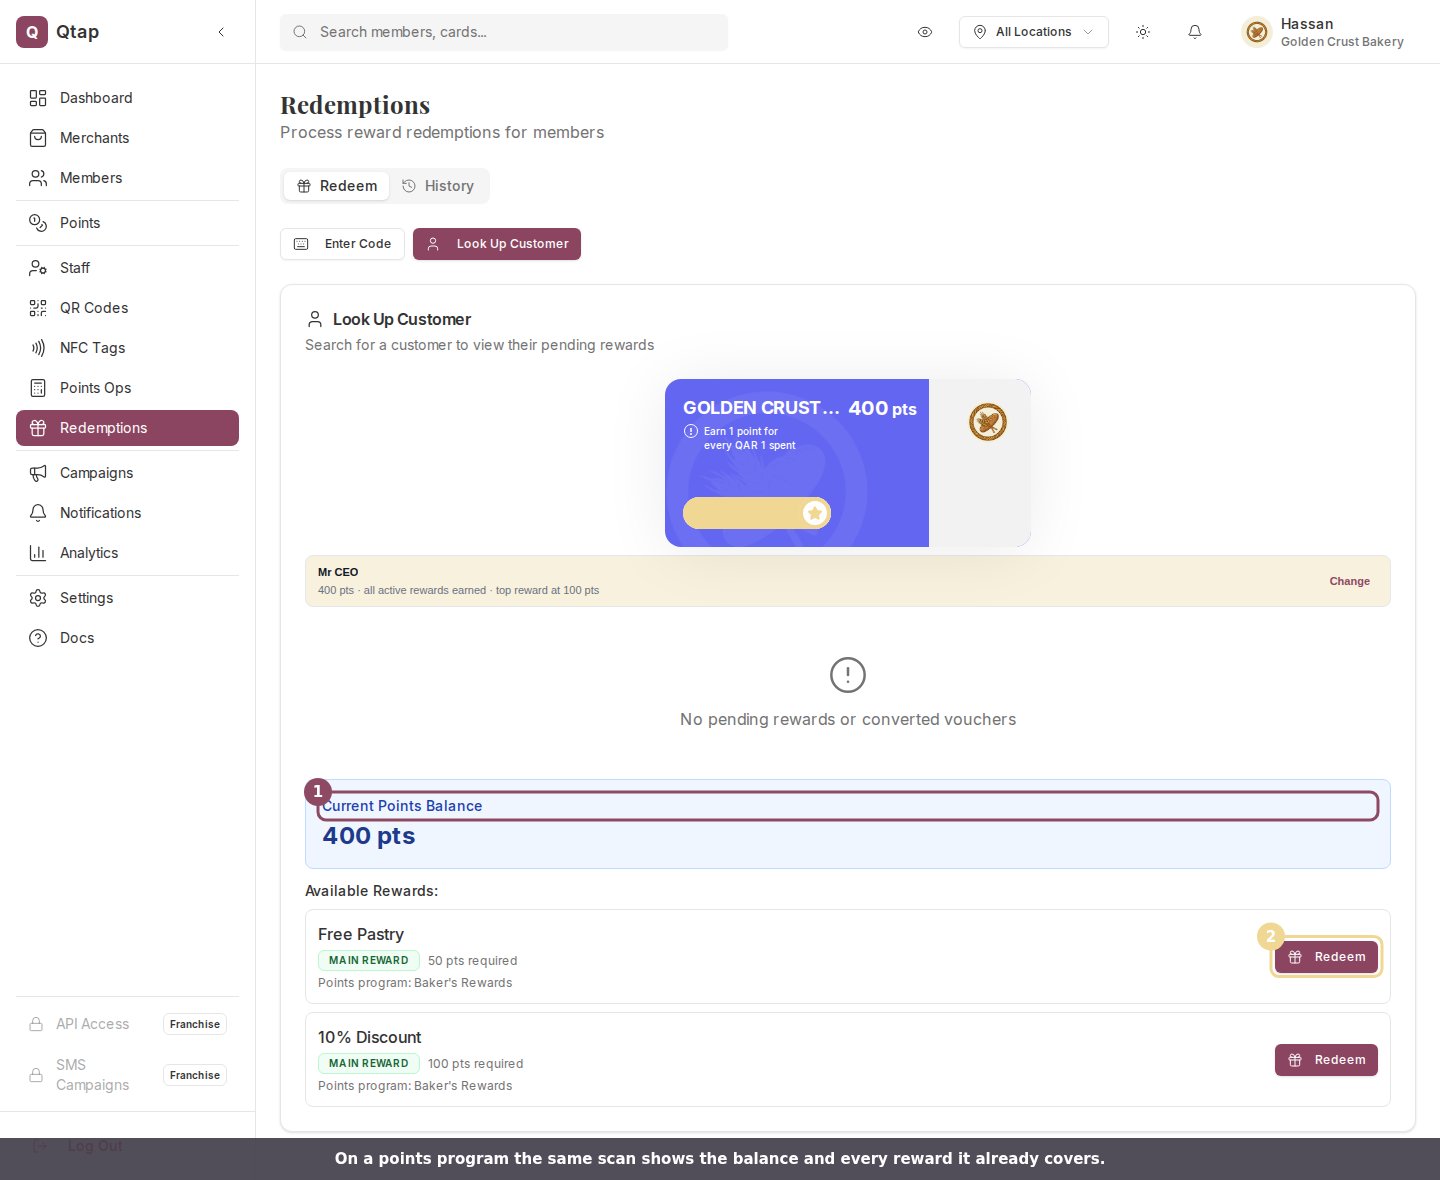This screenshot has height=1180, width=1440.
Task: Click the Qtap logo icon
Action: pos(32,32)
